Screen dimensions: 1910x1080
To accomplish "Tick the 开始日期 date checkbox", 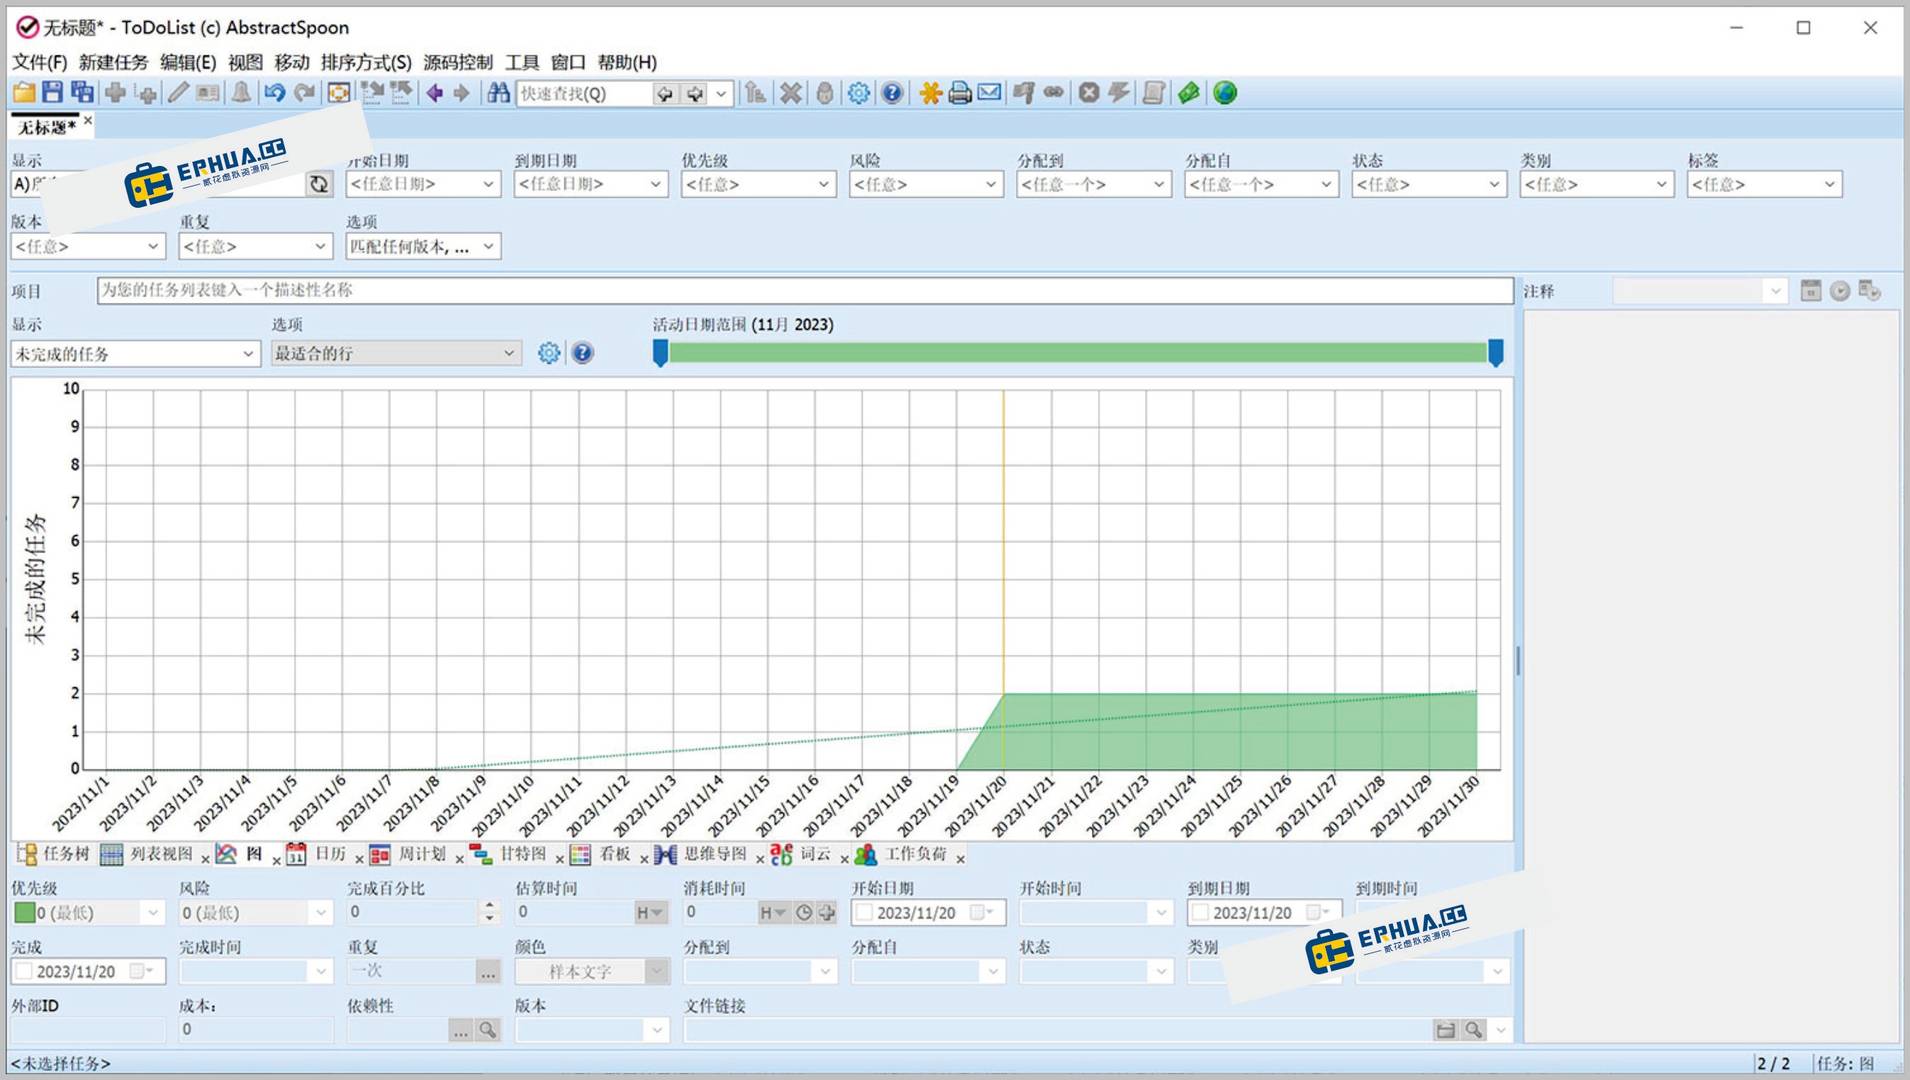I will [x=865, y=912].
